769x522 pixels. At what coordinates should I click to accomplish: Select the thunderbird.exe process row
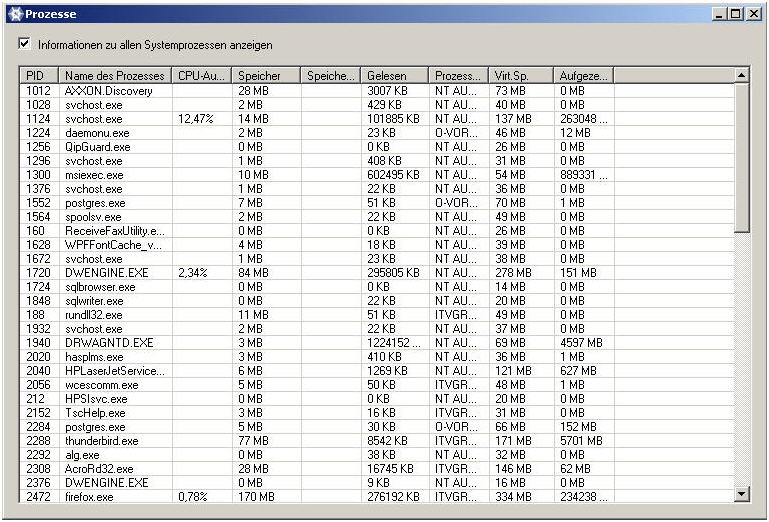click(x=101, y=440)
